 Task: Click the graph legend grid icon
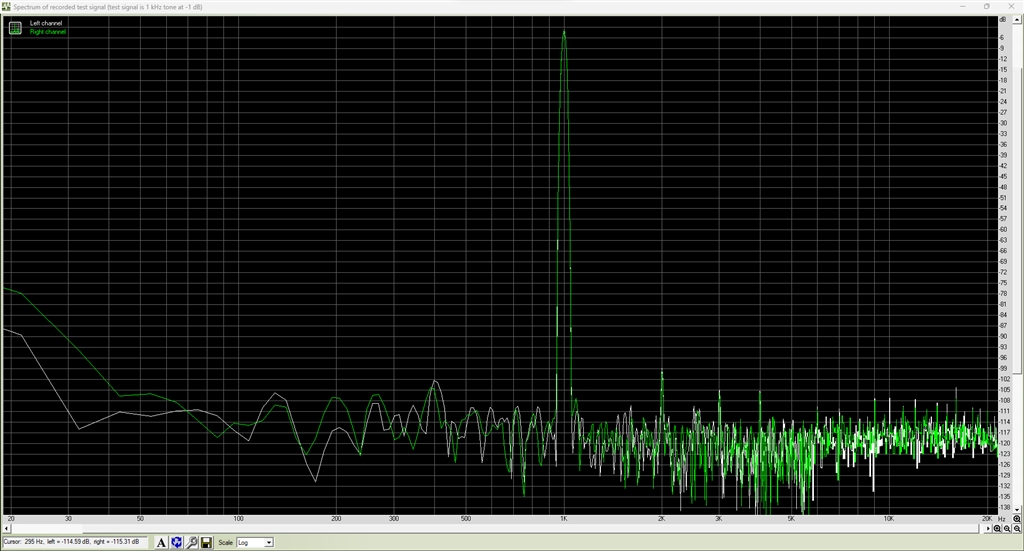(15, 27)
